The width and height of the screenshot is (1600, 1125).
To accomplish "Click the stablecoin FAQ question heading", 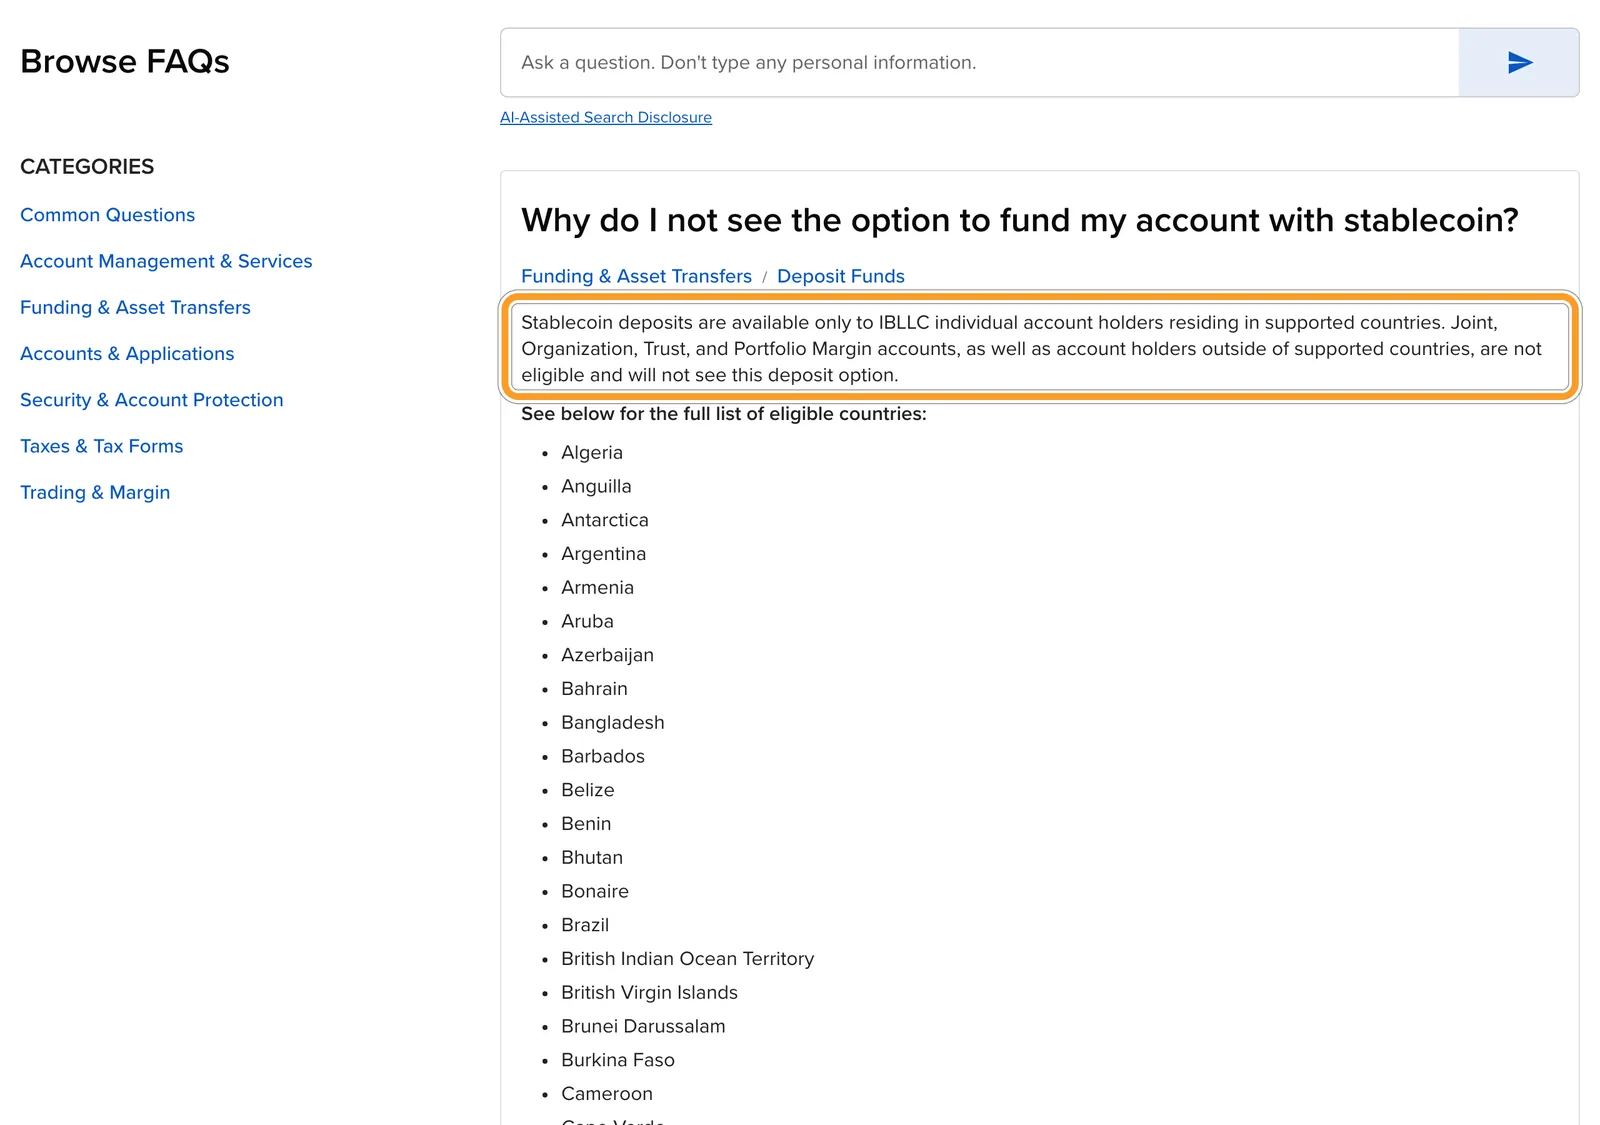I will 1020,220.
